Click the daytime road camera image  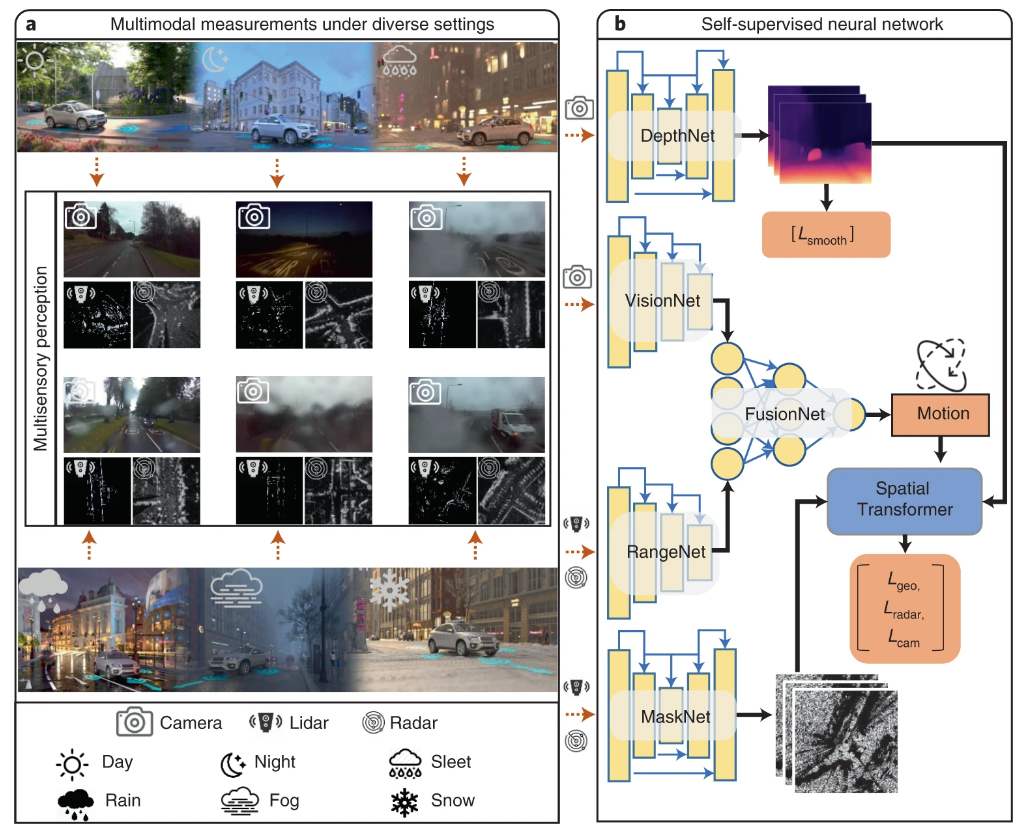[x=132, y=239]
